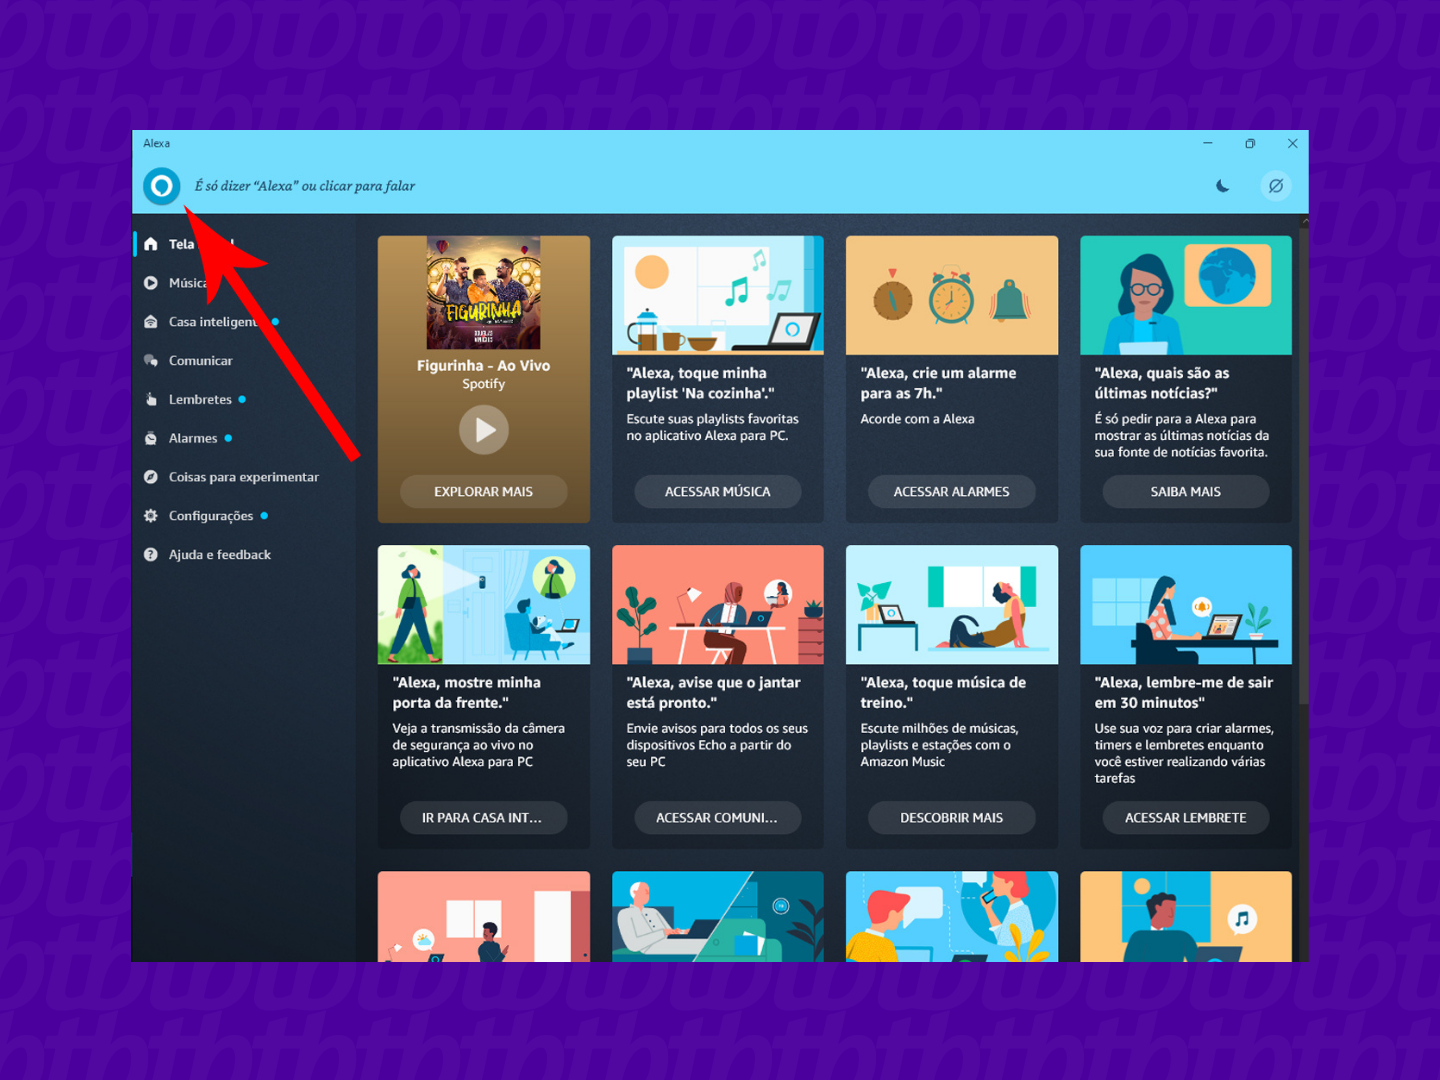Select the ACESSAR LEMBRETE button
1440x1080 pixels.
1185,818
